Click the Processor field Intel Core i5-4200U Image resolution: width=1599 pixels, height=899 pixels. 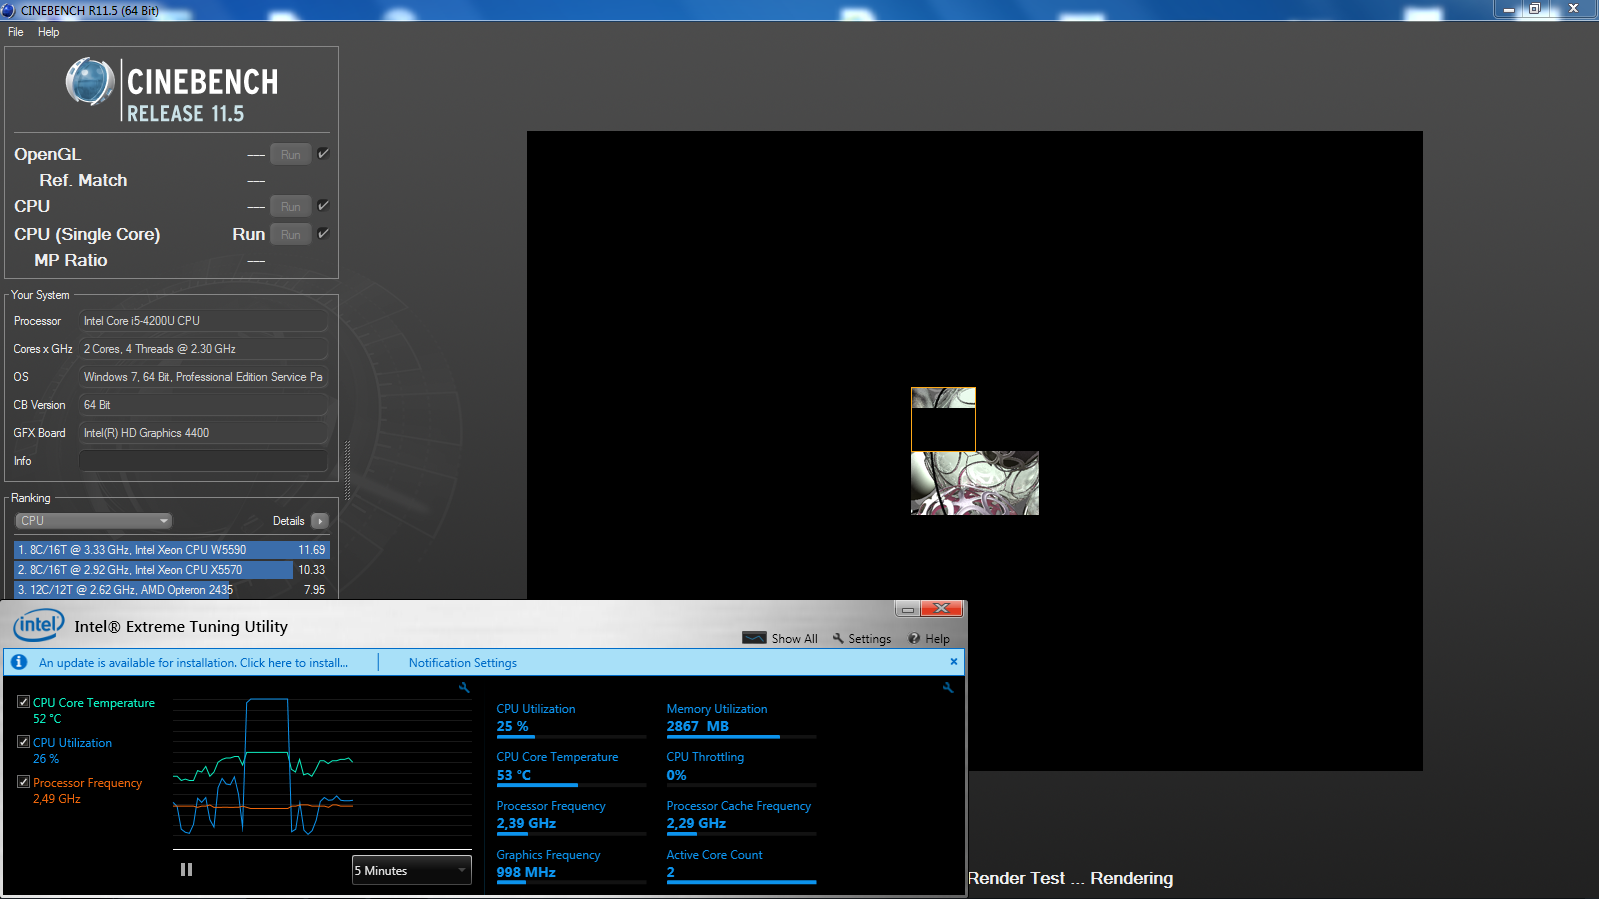[203, 321]
